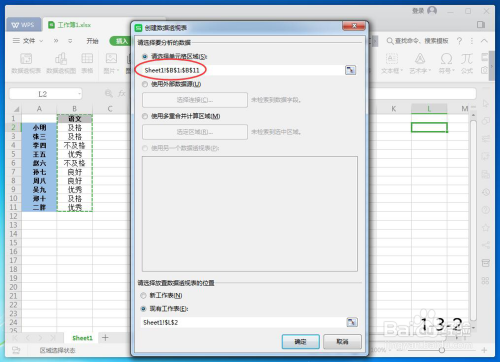500x362 pixels.
Task: Click the circled question mark in right sidebar
Action: (486, 210)
